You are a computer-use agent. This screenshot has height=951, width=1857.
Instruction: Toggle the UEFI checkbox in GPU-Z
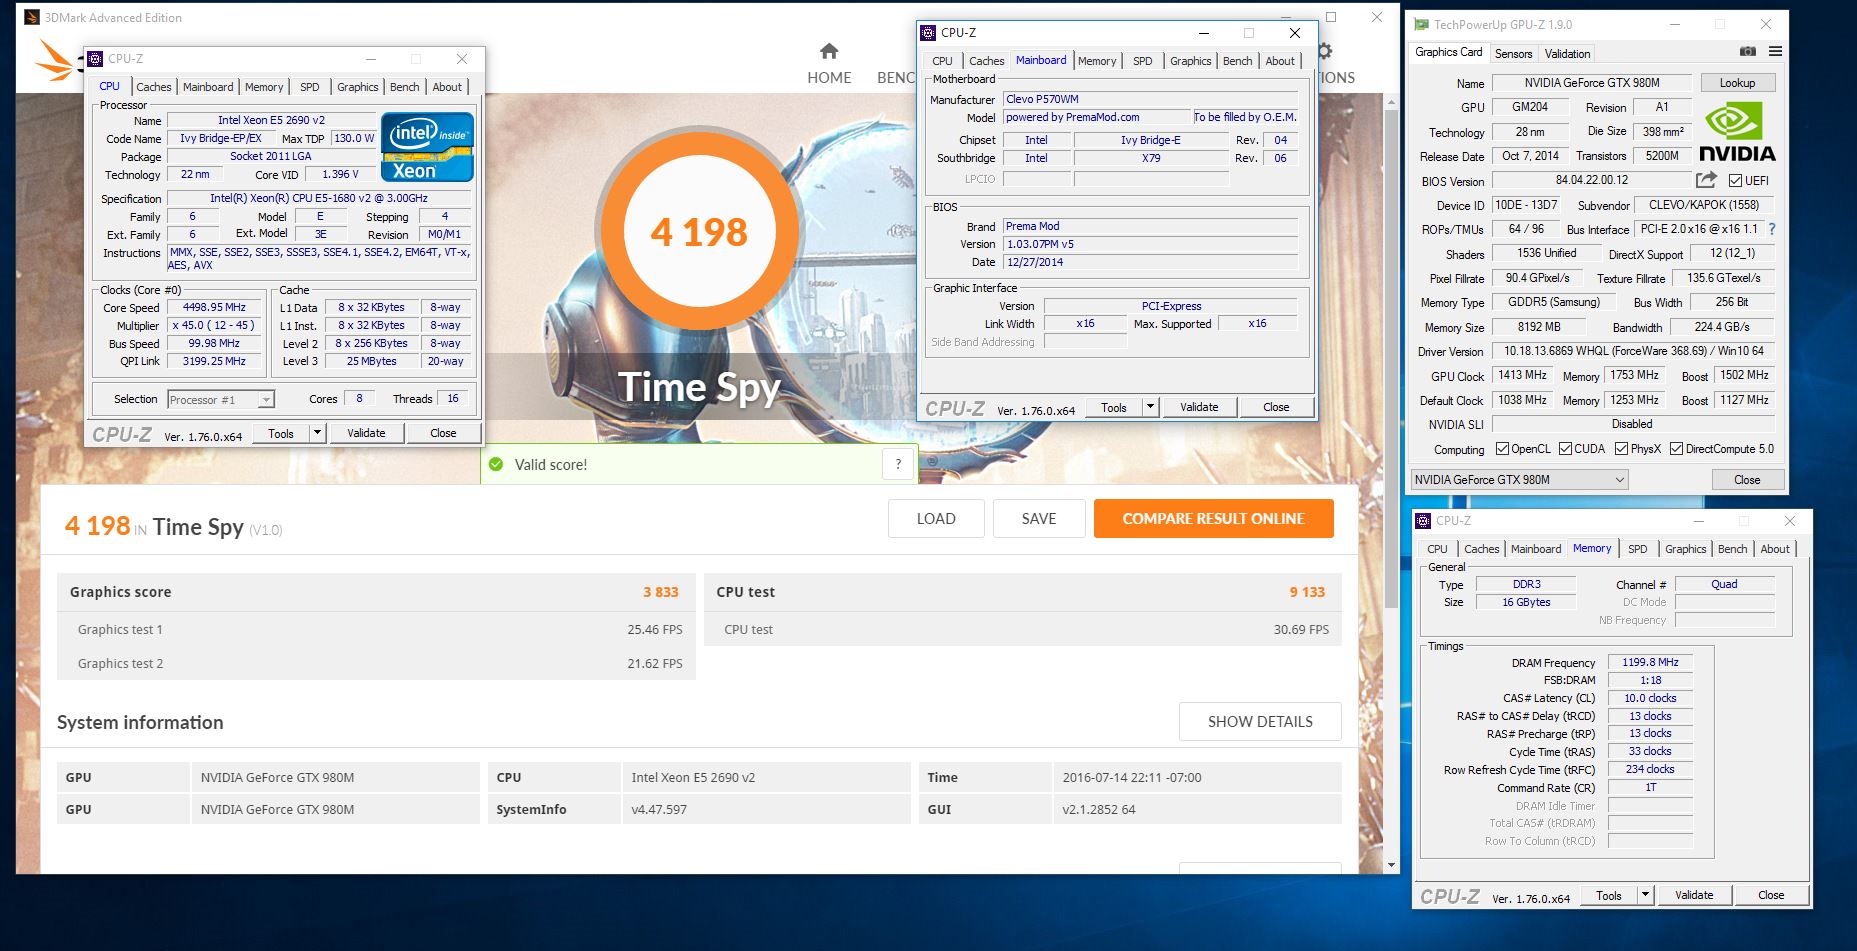[1736, 180]
